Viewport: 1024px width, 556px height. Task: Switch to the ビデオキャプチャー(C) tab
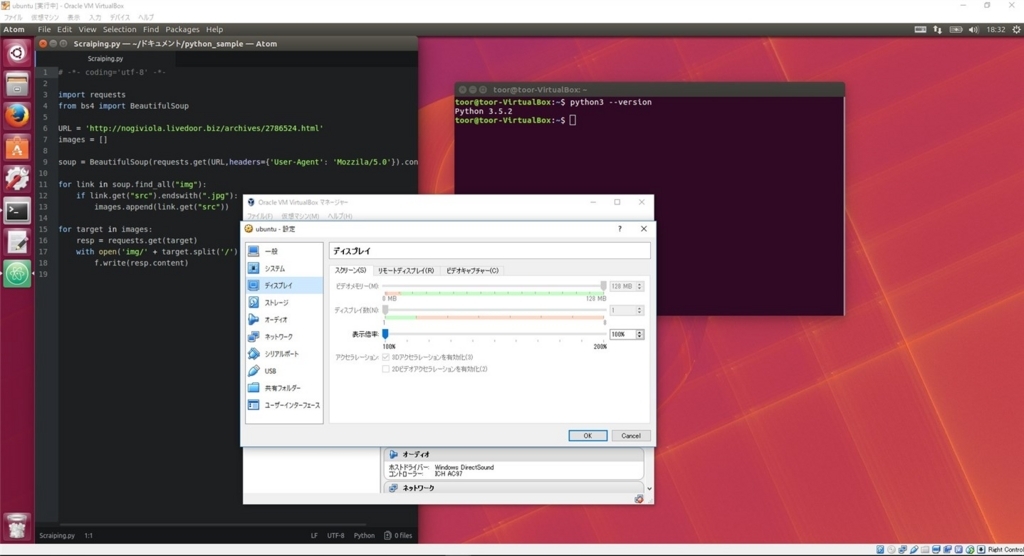point(472,270)
